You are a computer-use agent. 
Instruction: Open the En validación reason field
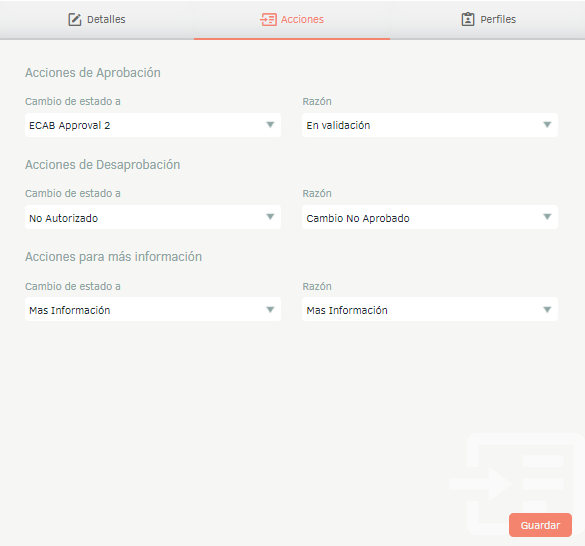click(430, 125)
